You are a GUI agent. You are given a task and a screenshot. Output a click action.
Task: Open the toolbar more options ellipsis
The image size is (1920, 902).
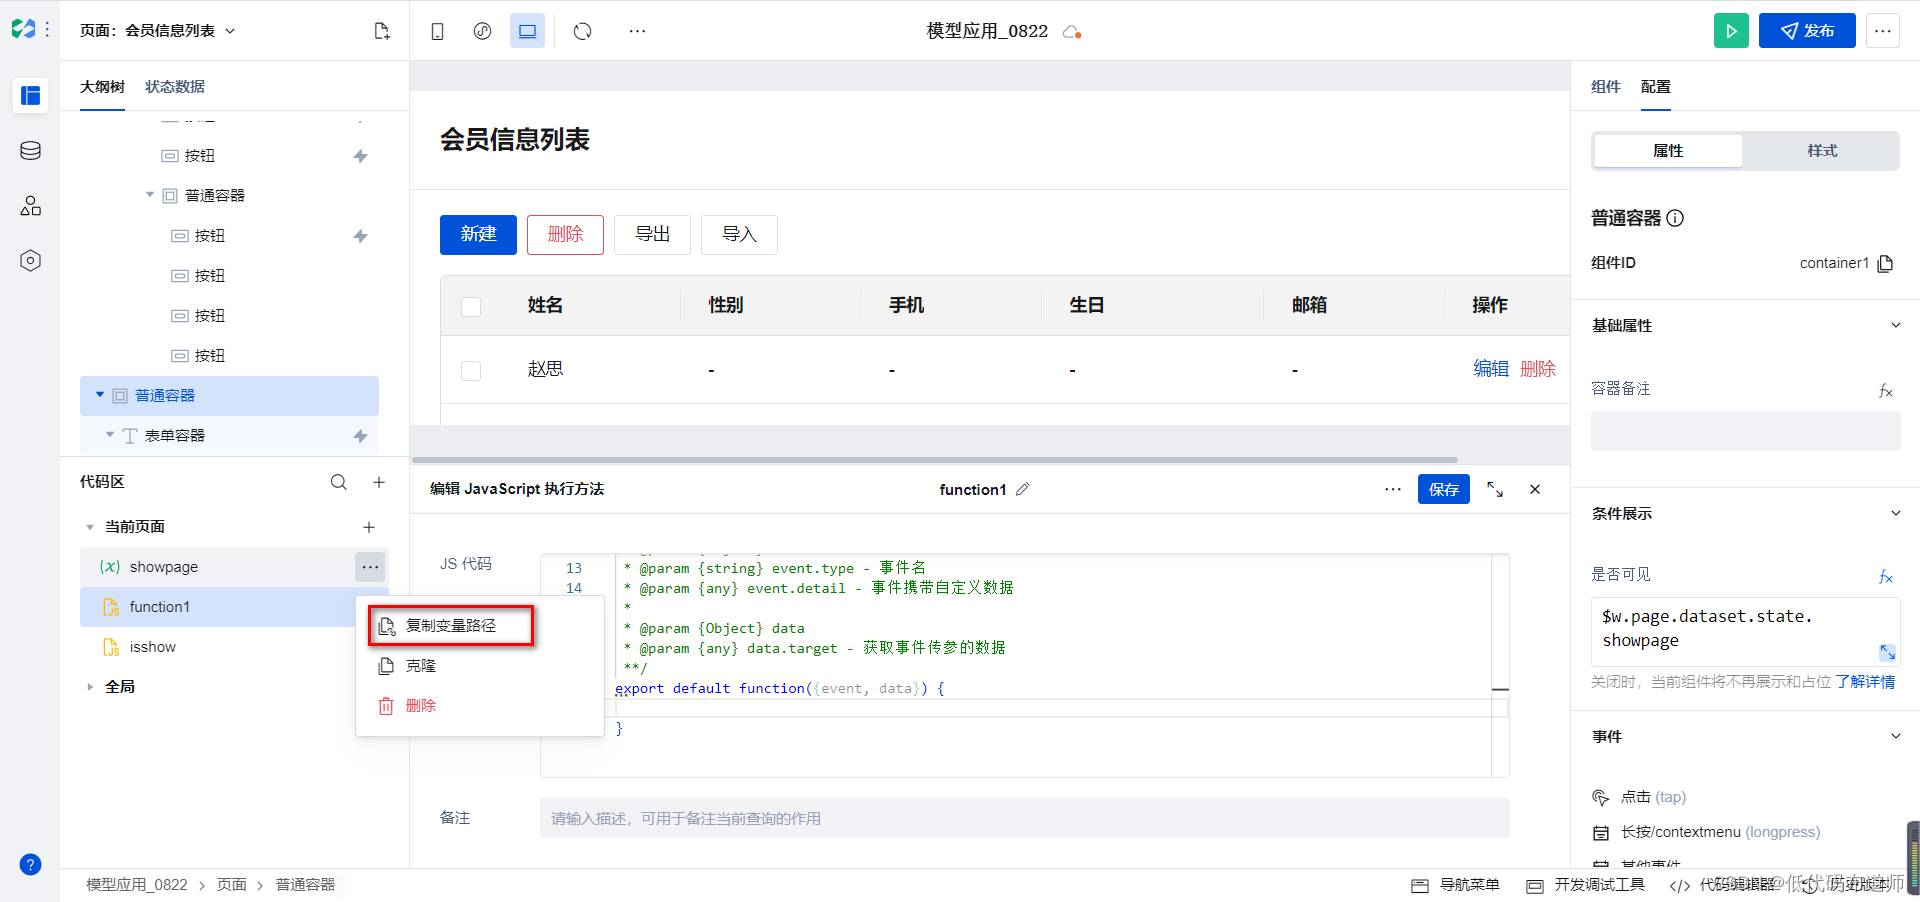(637, 31)
